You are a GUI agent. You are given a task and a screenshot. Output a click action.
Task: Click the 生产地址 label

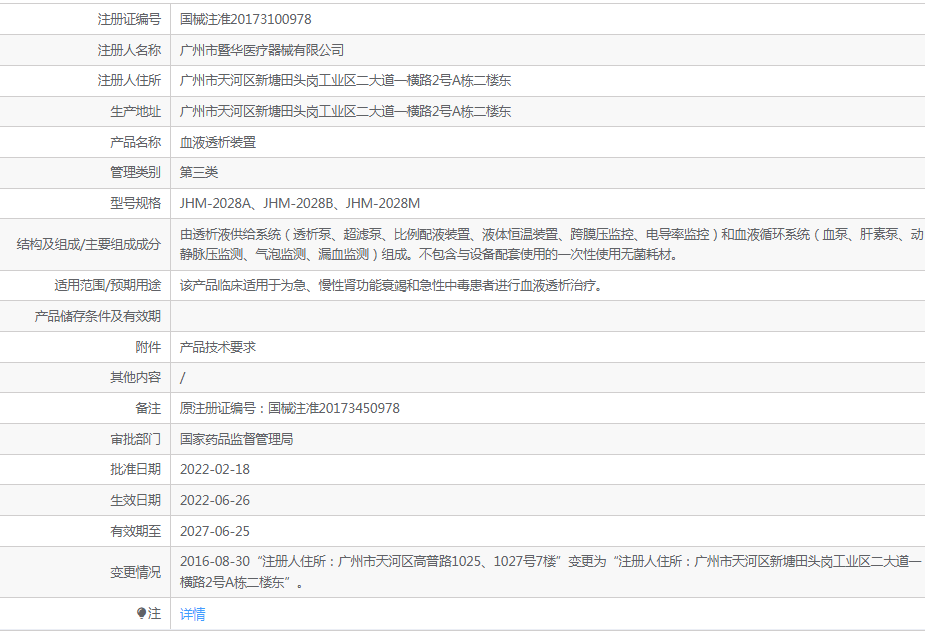[136, 111]
